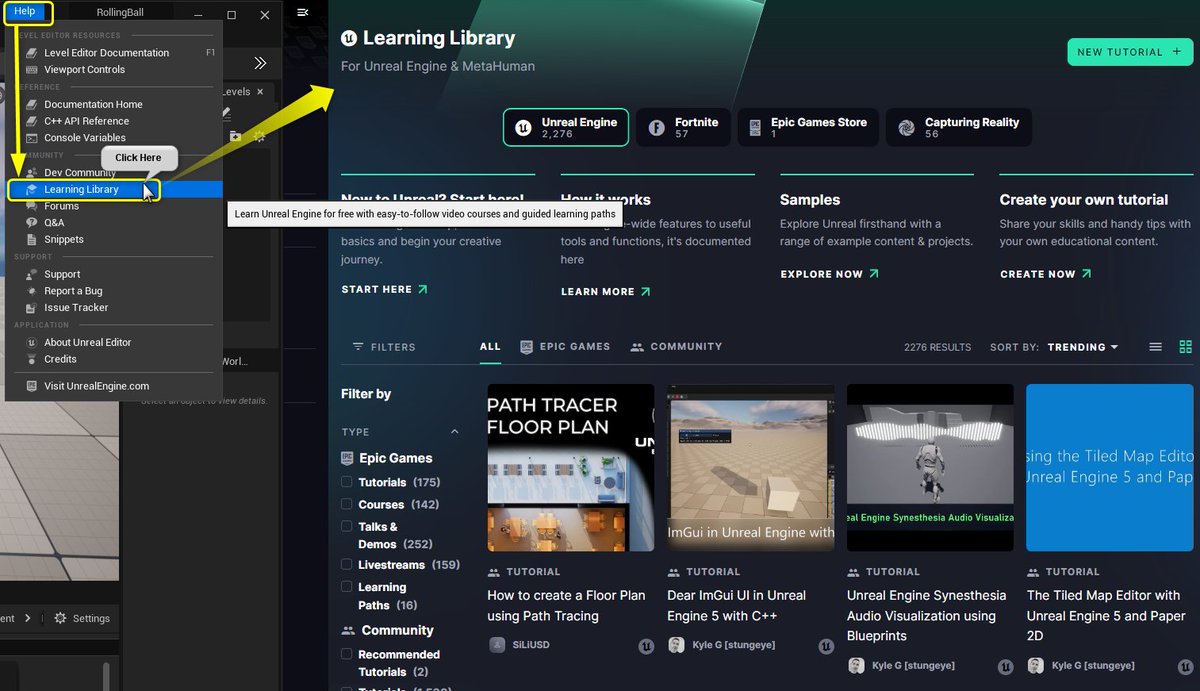Select the Fortnite 57 category
Image resolution: width=1200 pixels, height=691 pixels.
[684, 128]
